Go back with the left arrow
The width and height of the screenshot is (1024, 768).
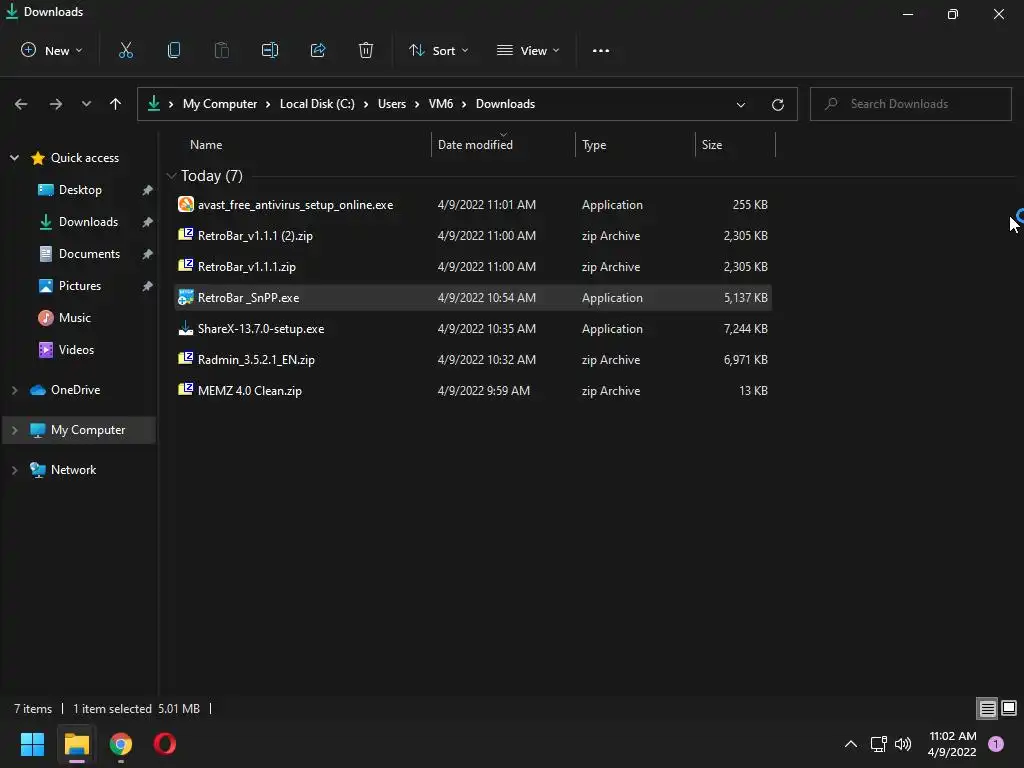(x=21, y=104)
